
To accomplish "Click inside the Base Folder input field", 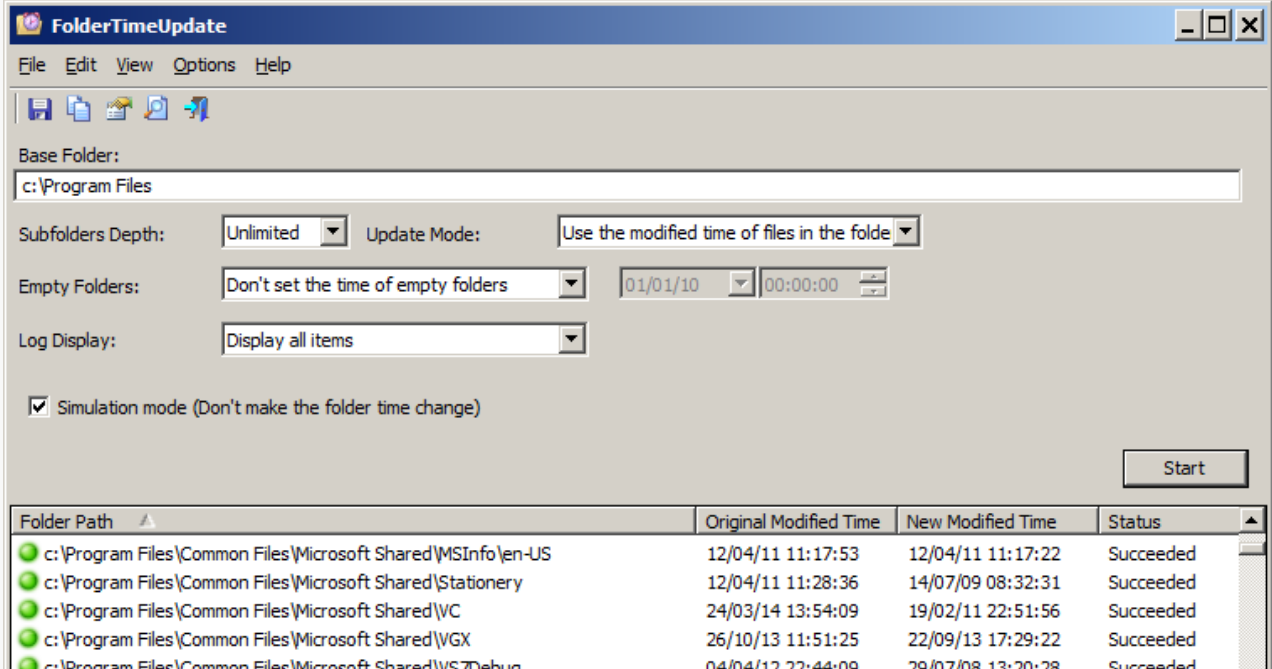I will tap(400, 183).
